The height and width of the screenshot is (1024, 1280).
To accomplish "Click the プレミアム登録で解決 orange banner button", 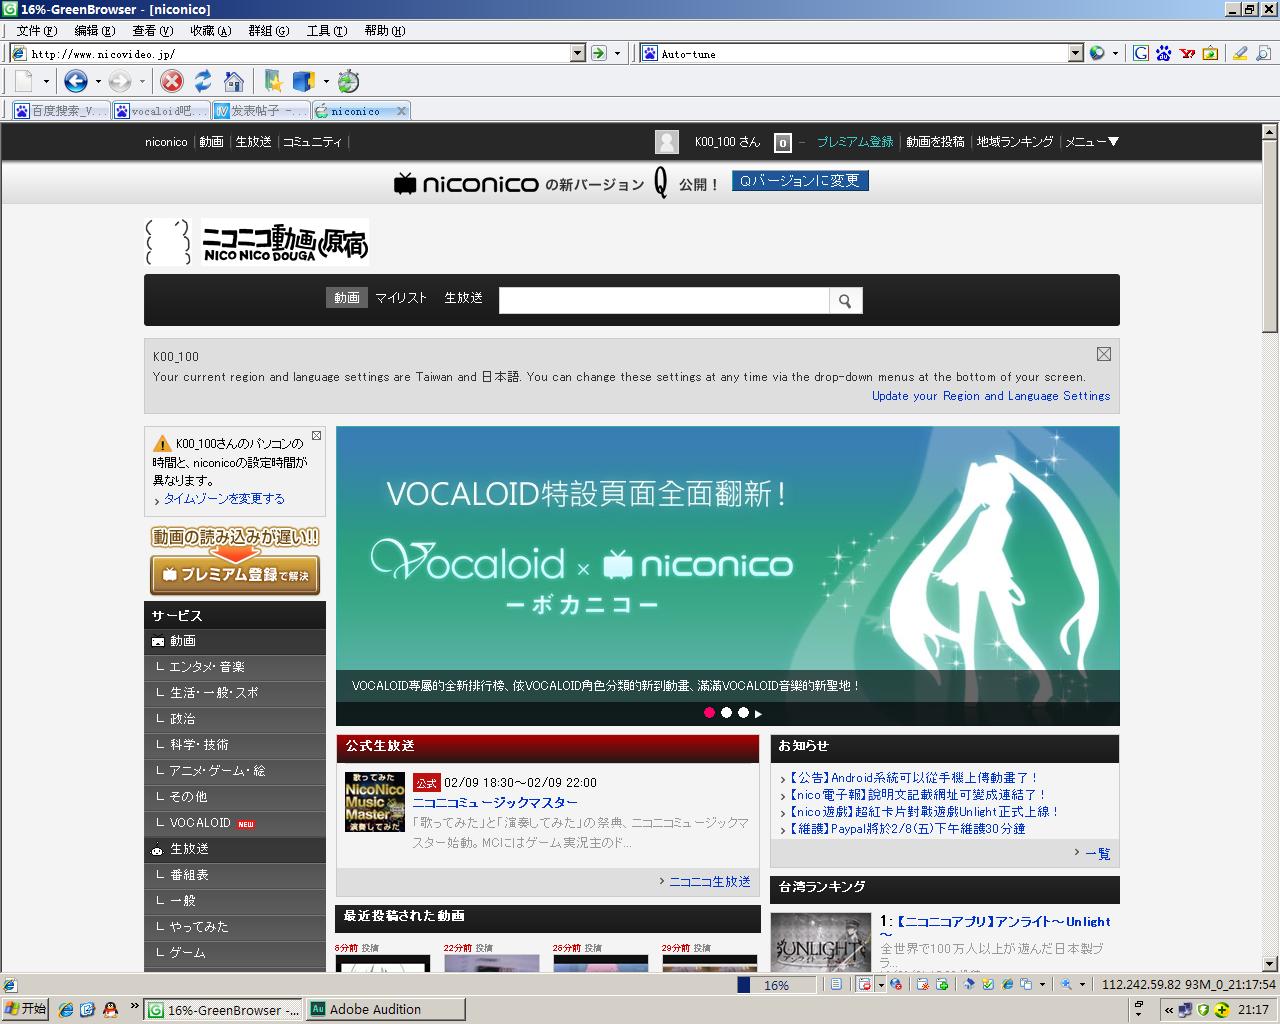I will (234, 574).
